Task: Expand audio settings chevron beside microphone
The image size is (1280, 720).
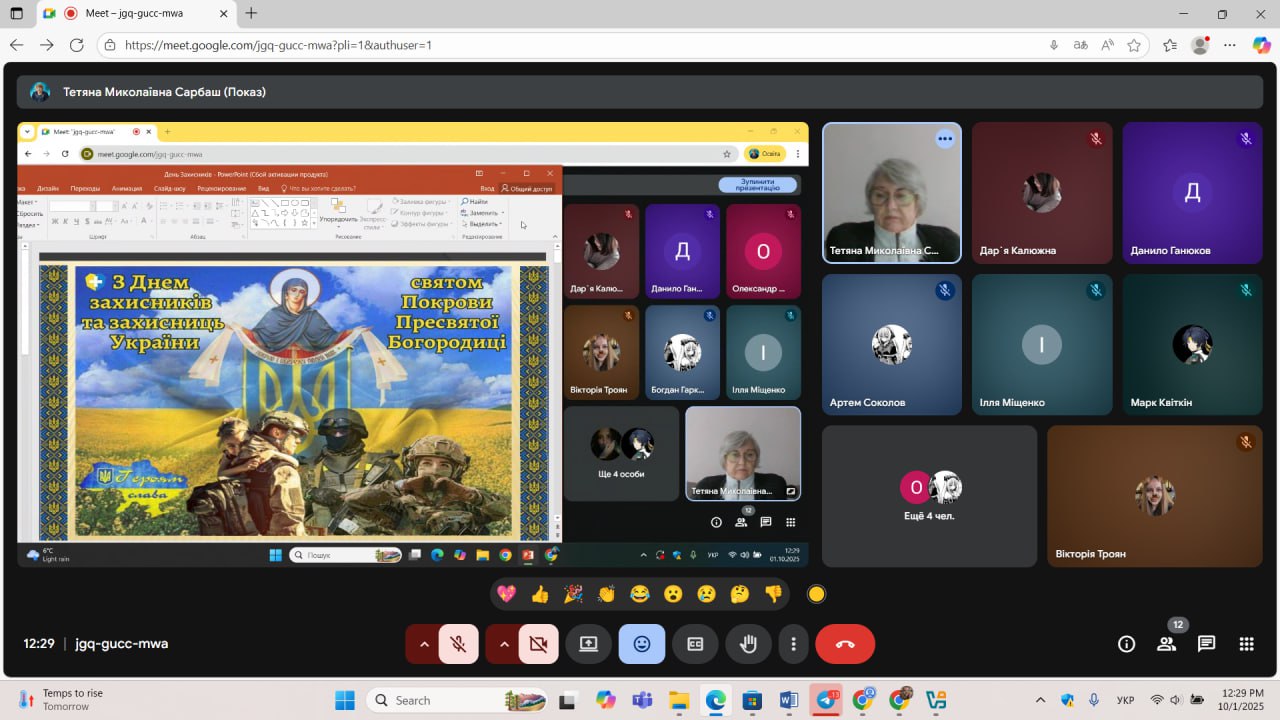Action: pos(423,644)
